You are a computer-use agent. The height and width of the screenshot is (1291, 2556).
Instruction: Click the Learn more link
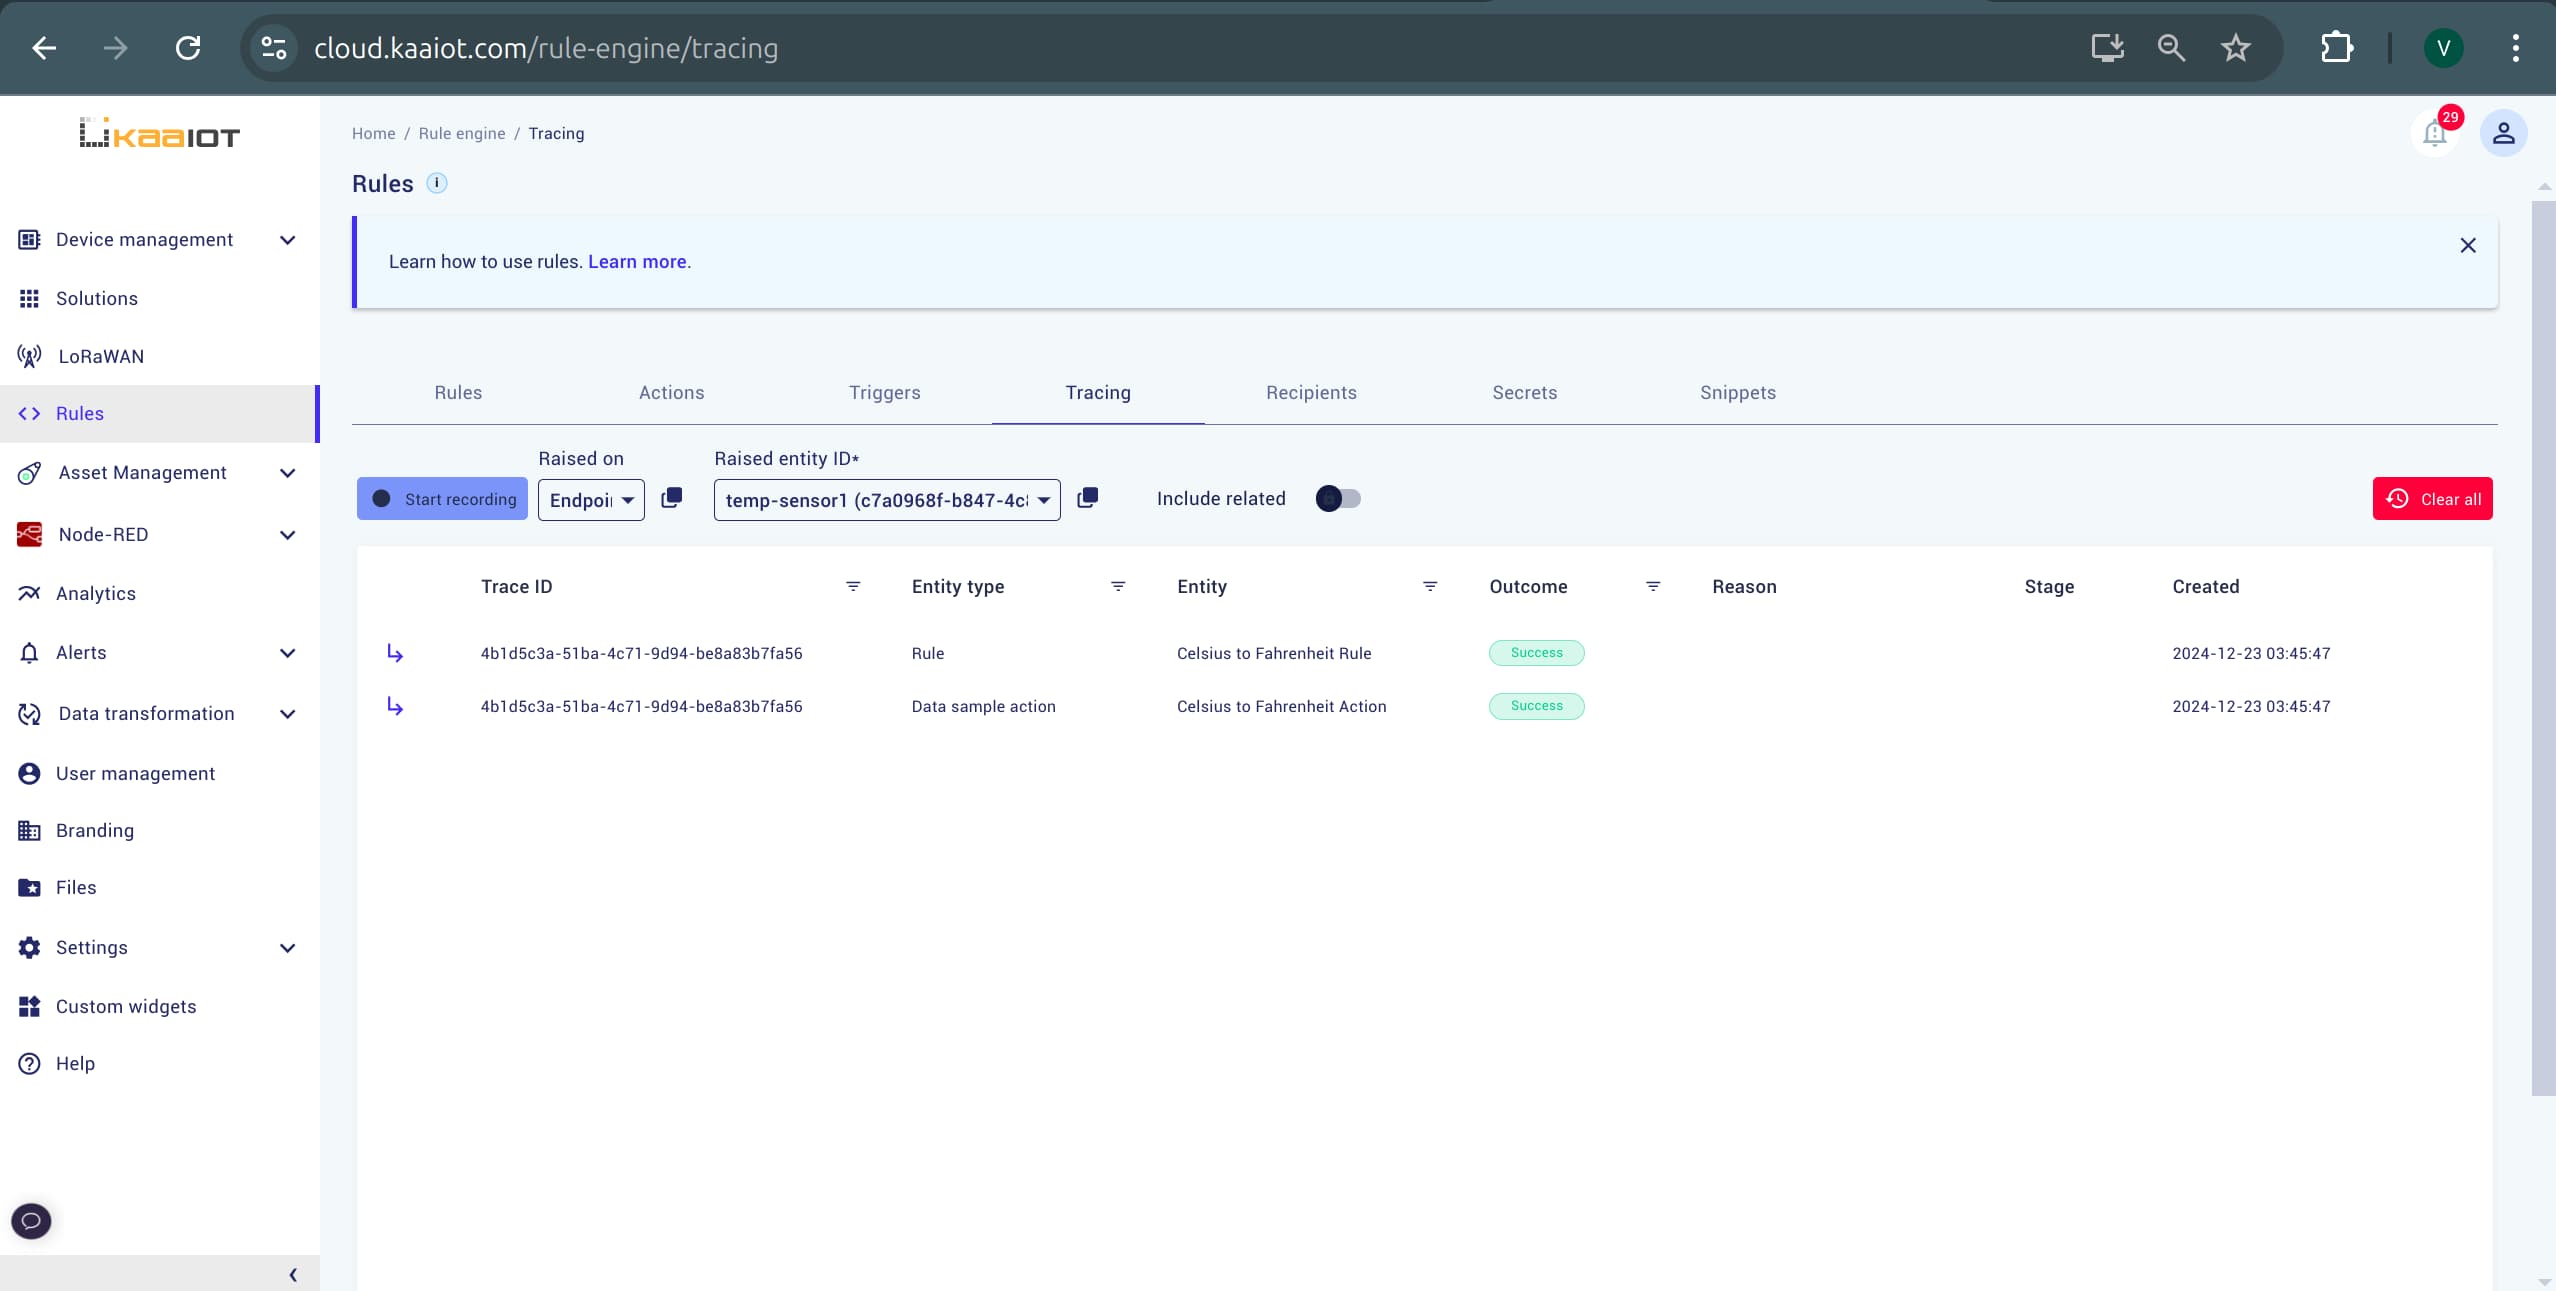click(639, 260)
